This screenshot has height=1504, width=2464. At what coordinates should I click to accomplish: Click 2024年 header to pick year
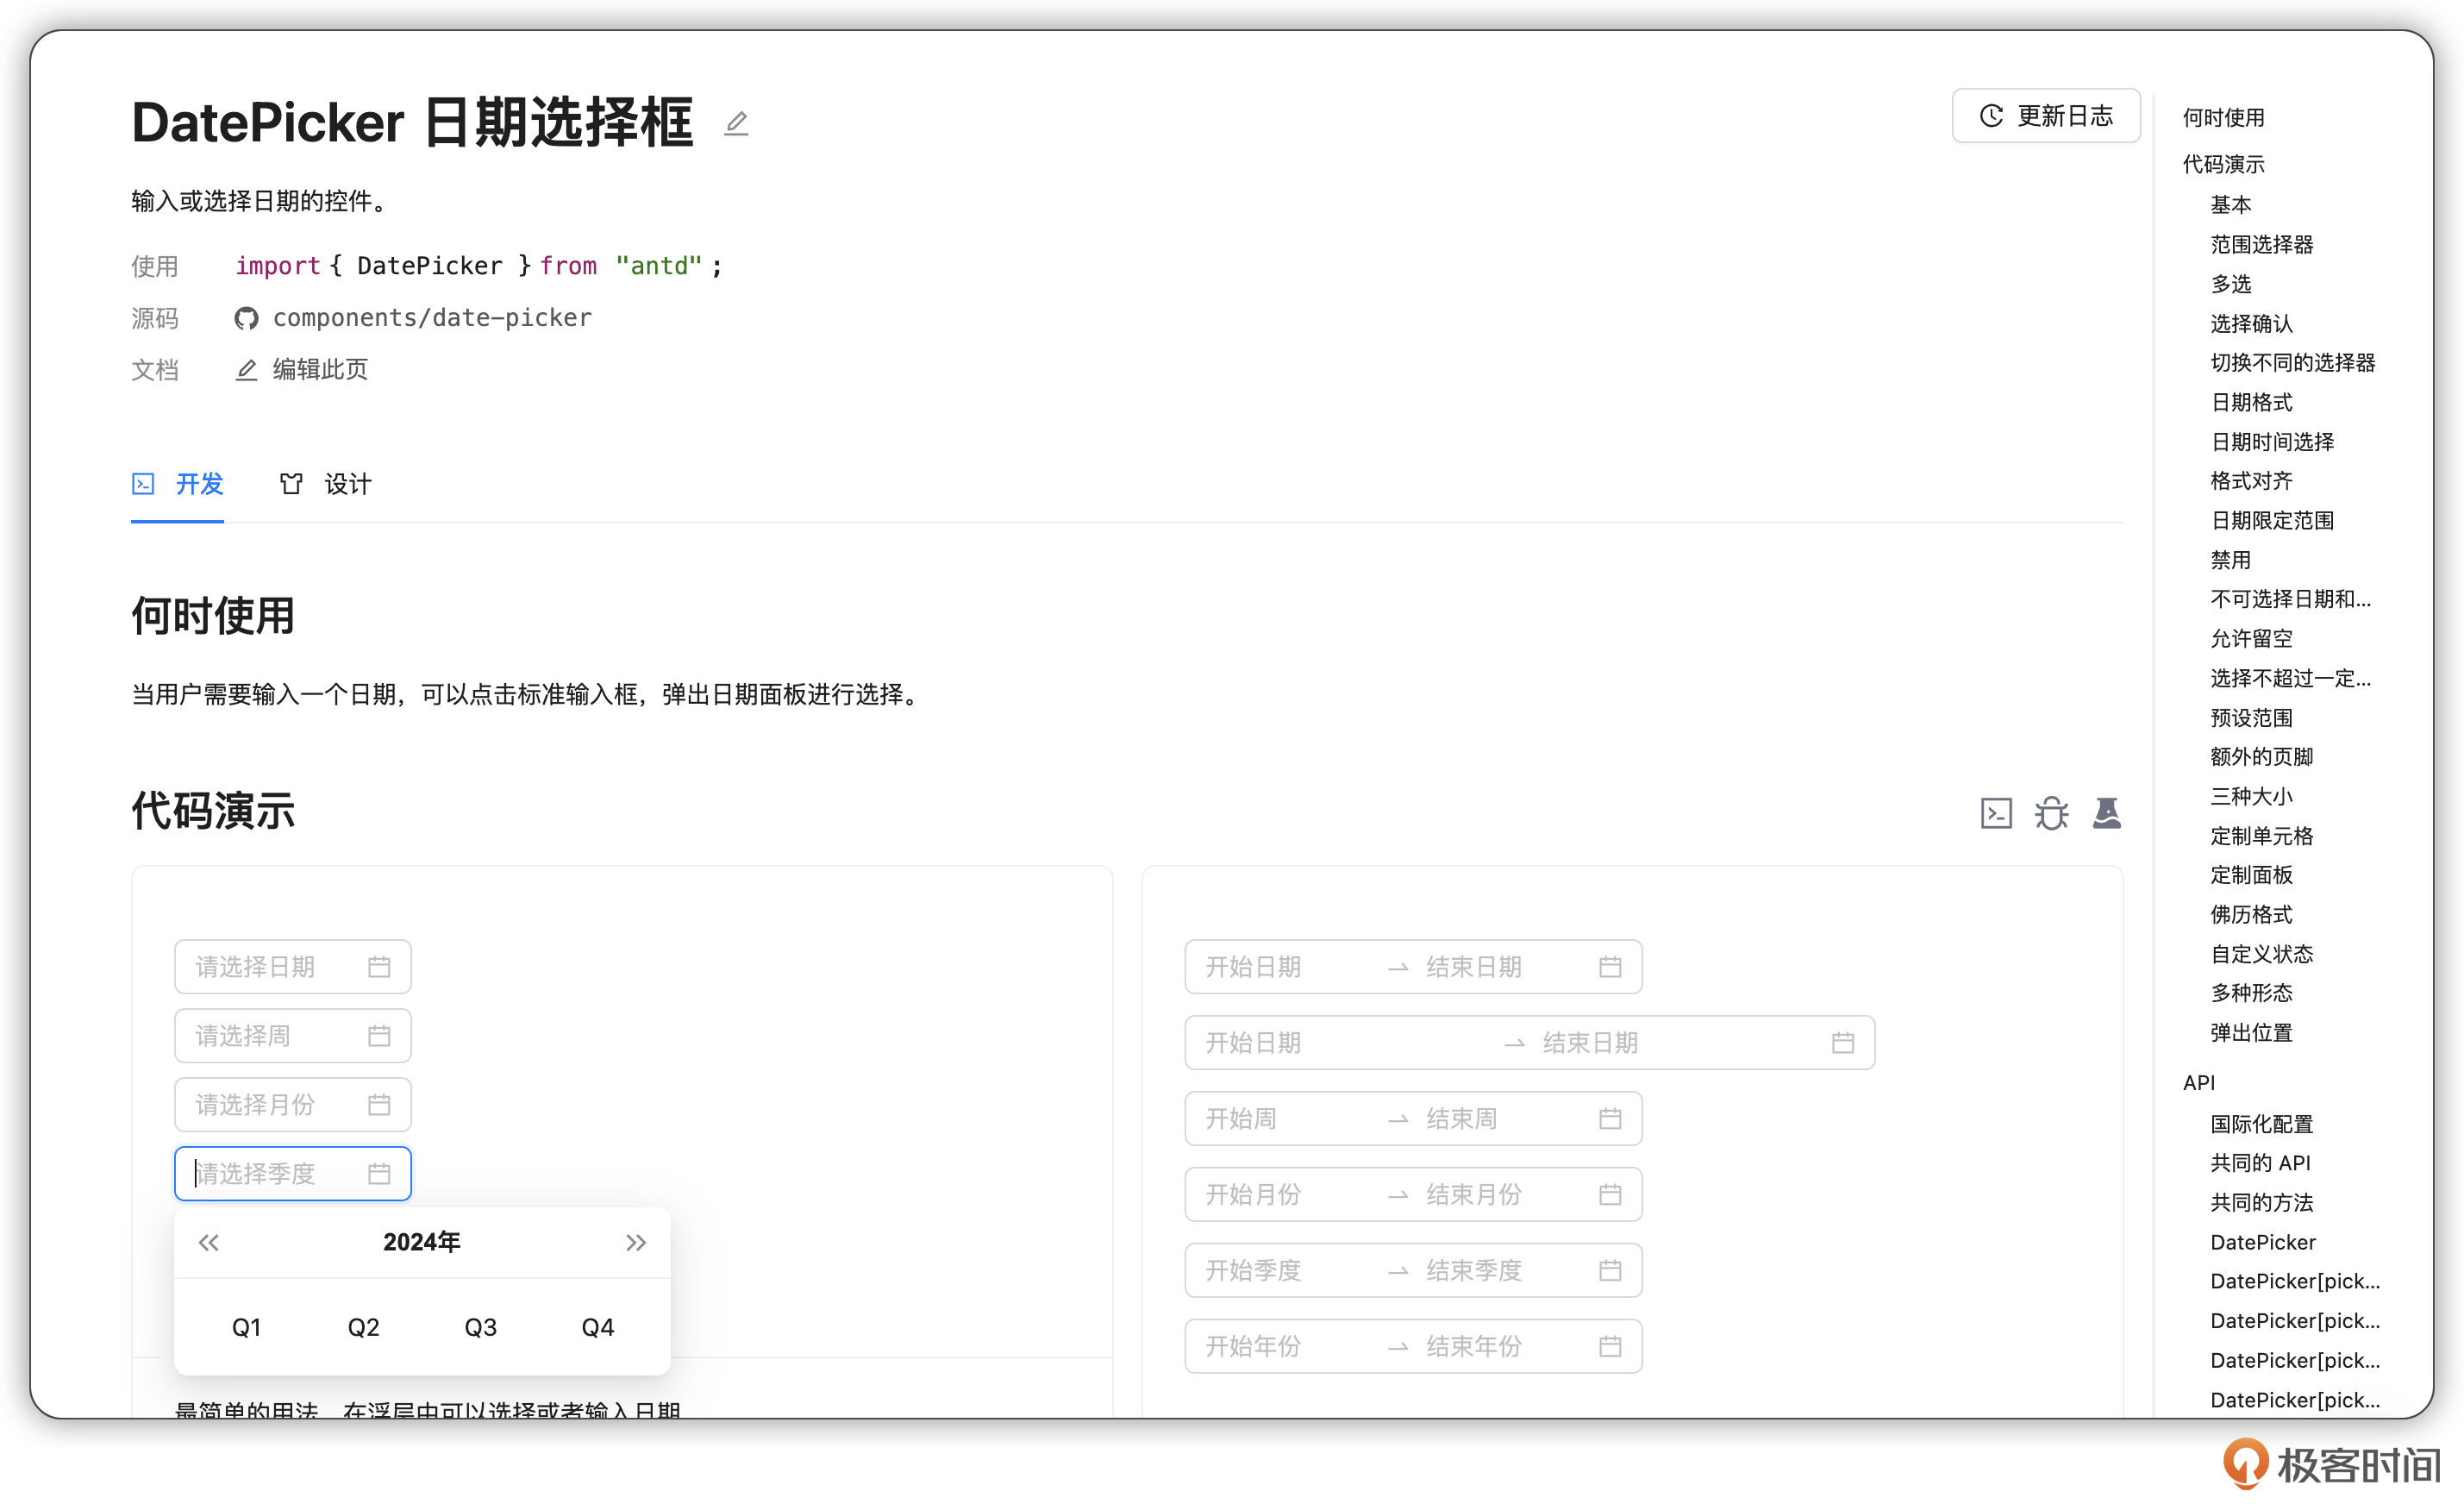coord(421,1243)
